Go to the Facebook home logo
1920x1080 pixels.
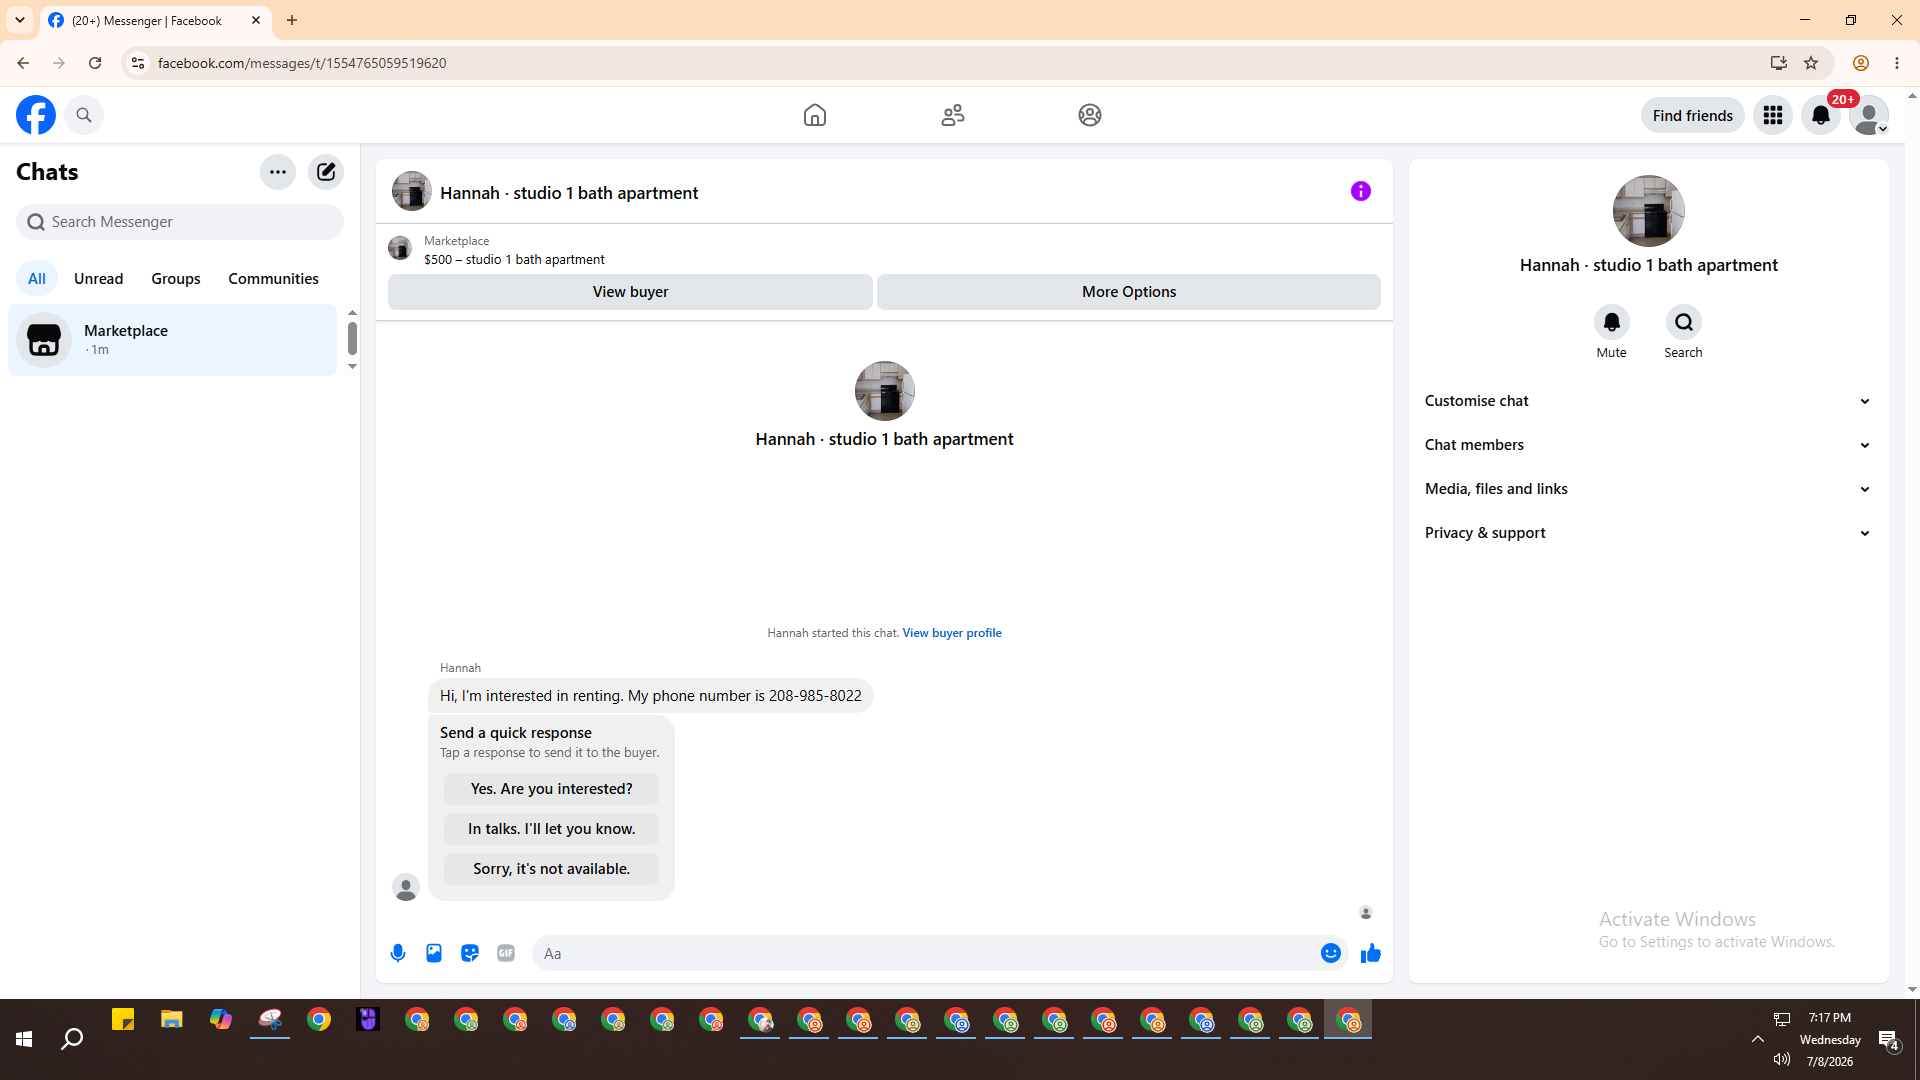(36, 115)
